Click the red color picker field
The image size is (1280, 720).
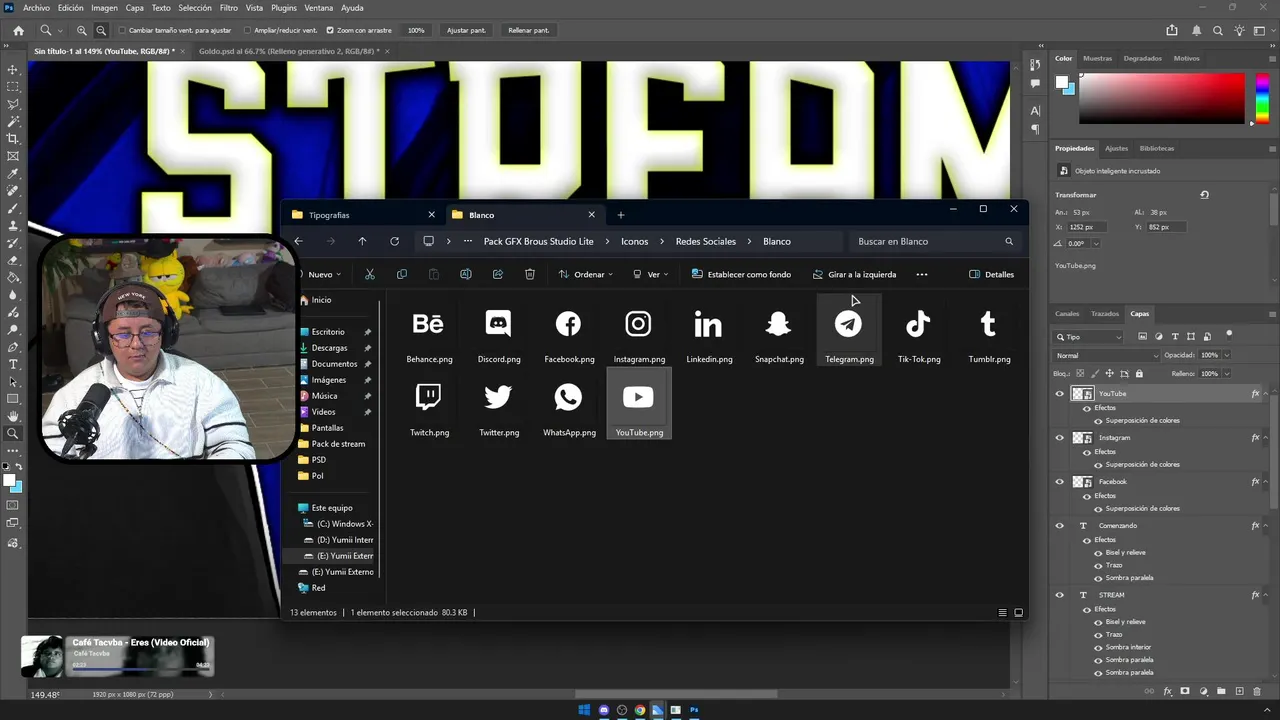pos(1160,98)
